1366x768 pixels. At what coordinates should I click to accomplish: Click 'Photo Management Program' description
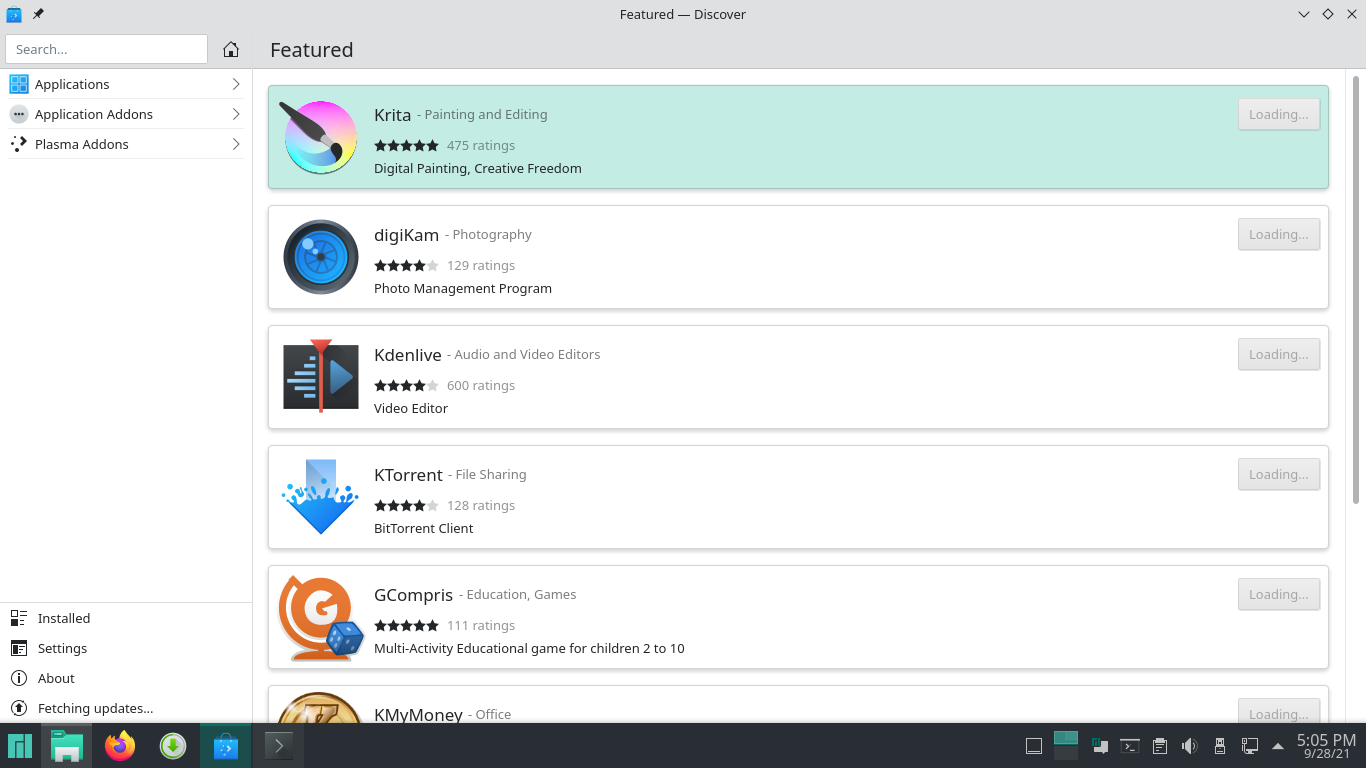(x=463, y=288)
